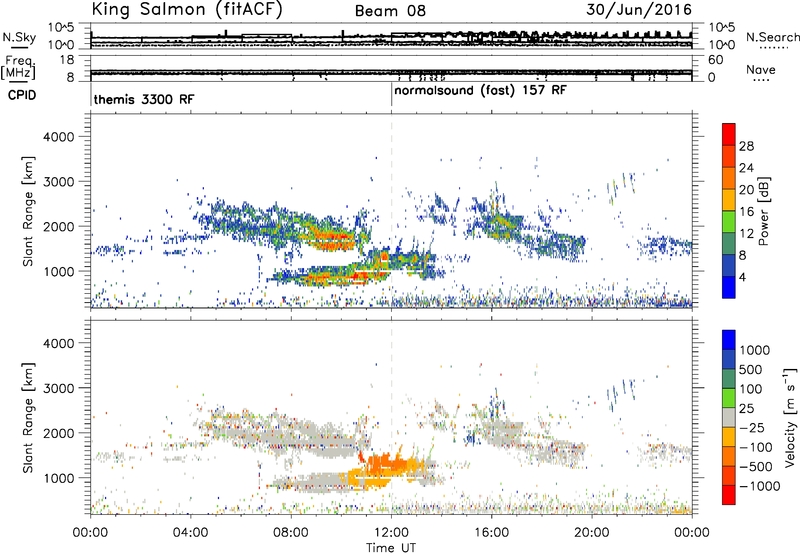Click the 'King Salmon (fitACF)' title text
The height and width of the screenshot is (554, 800).
(187, 9)
